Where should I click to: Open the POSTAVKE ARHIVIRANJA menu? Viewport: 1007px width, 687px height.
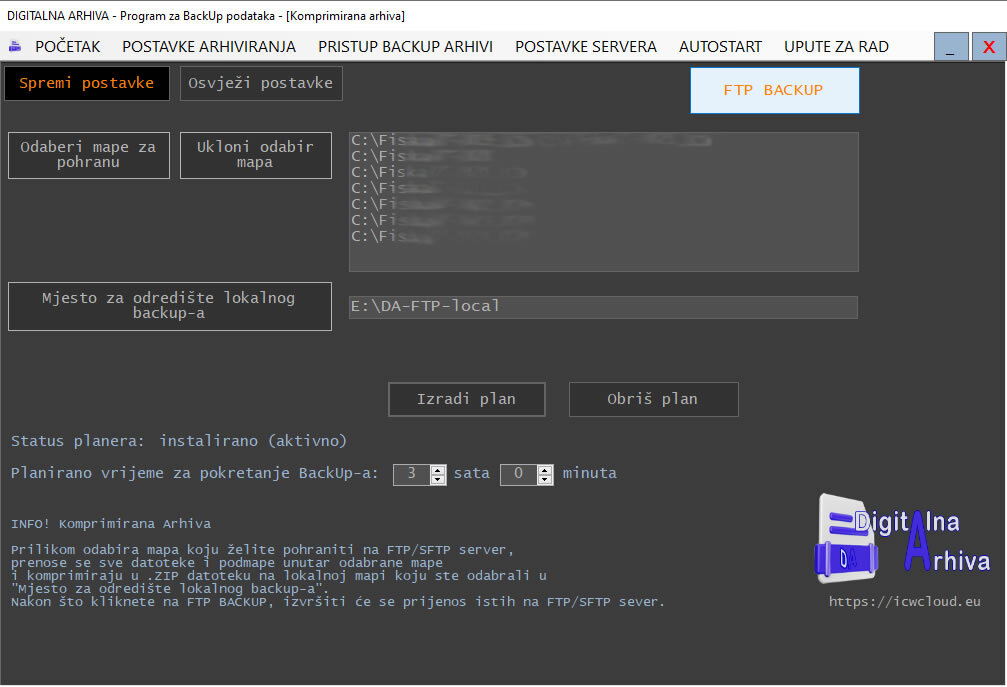(x=209, y=46)
